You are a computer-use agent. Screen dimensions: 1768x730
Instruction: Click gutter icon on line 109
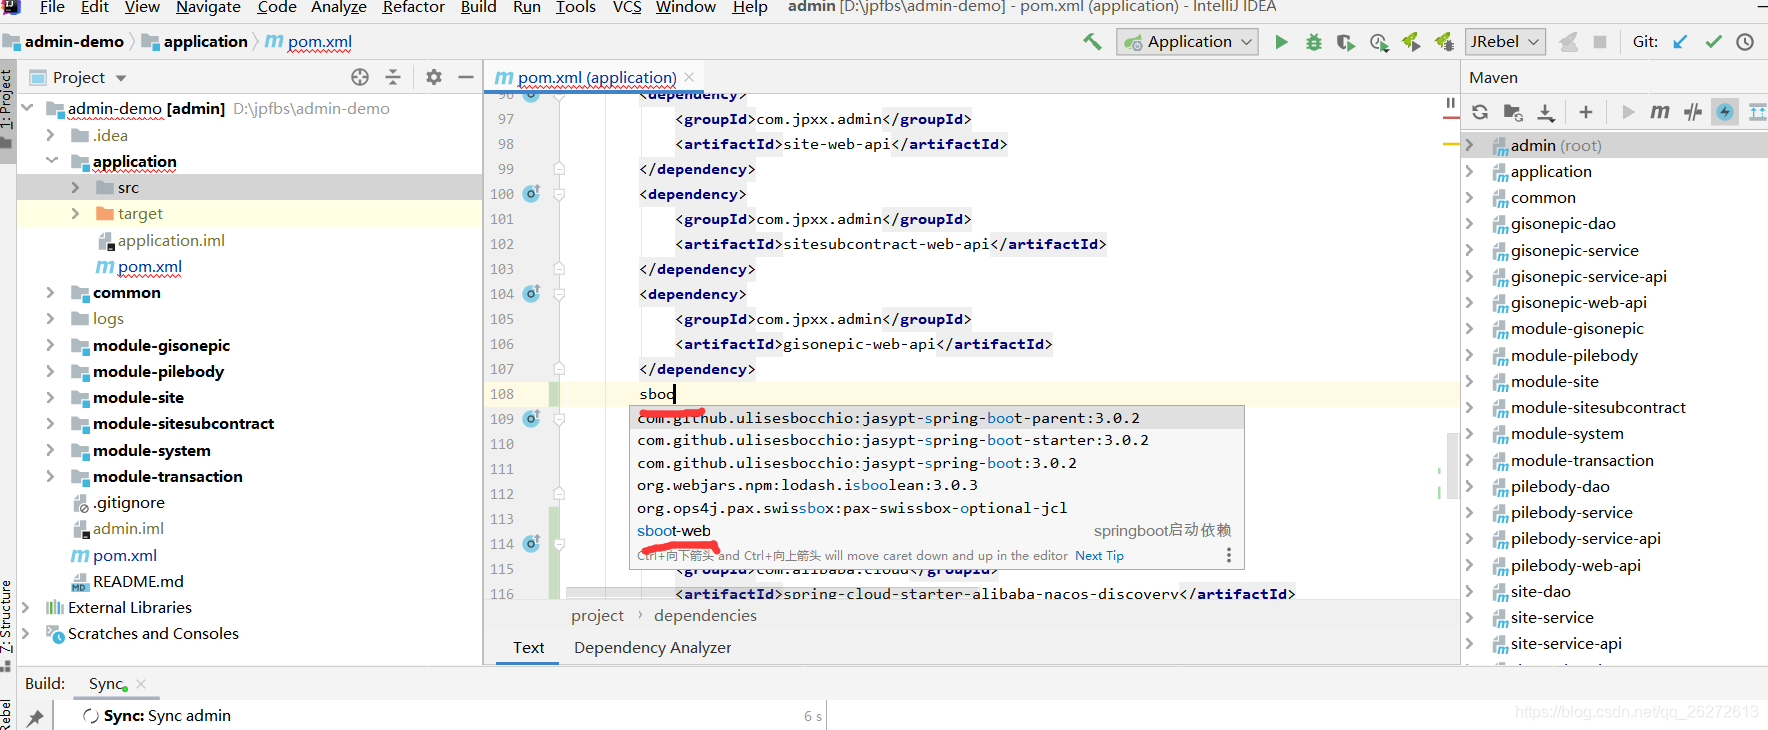531,418
